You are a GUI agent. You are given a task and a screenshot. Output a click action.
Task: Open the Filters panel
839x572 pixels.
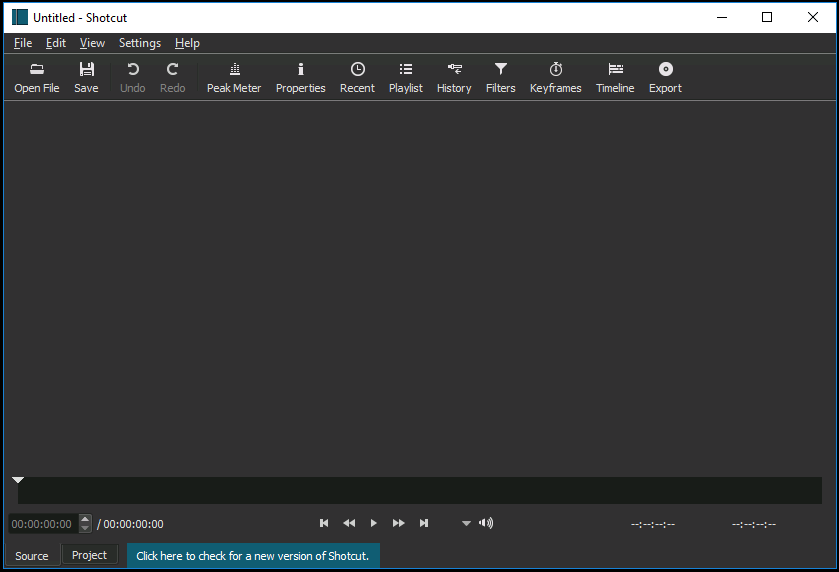[x=500, y=78]
